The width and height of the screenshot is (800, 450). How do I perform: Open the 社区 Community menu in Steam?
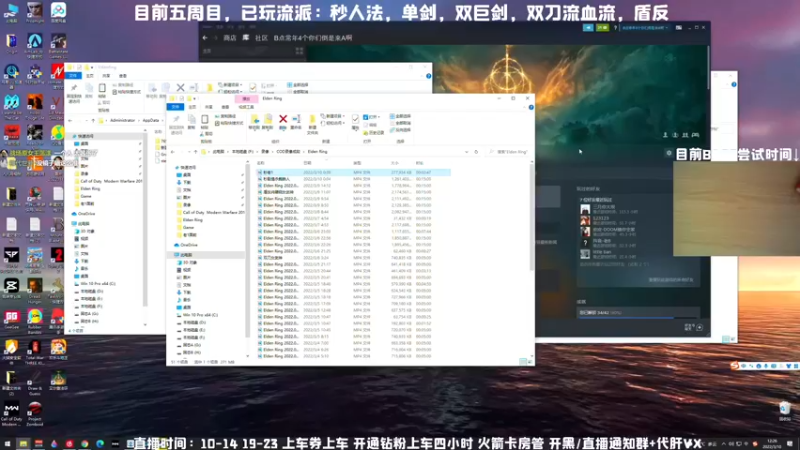(261, 38)
